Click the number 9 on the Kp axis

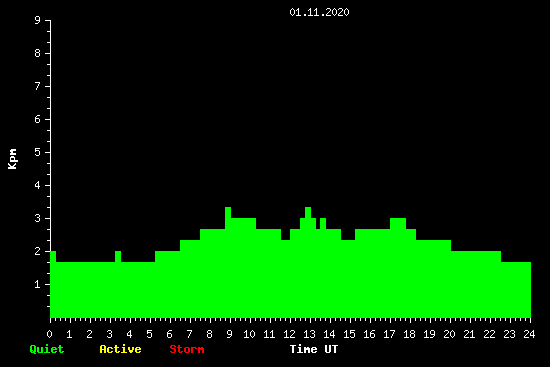coord(38,20)
